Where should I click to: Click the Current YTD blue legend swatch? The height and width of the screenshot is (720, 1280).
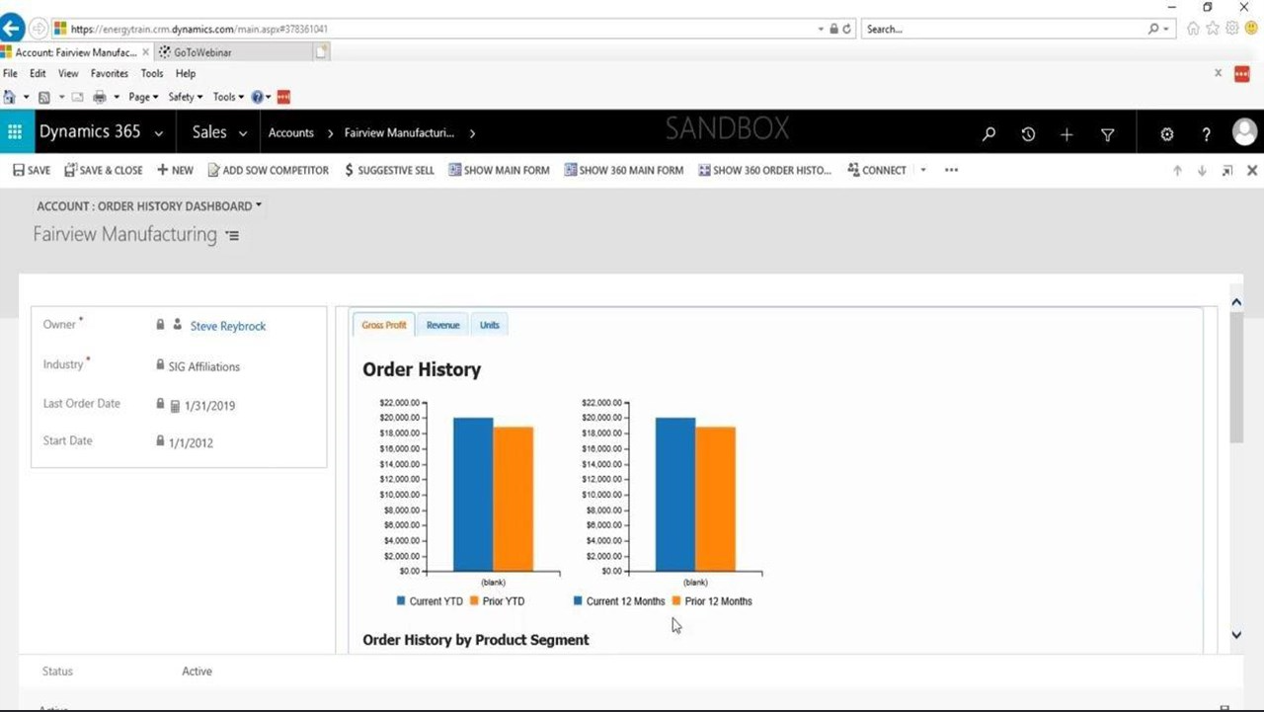[401, 601]
